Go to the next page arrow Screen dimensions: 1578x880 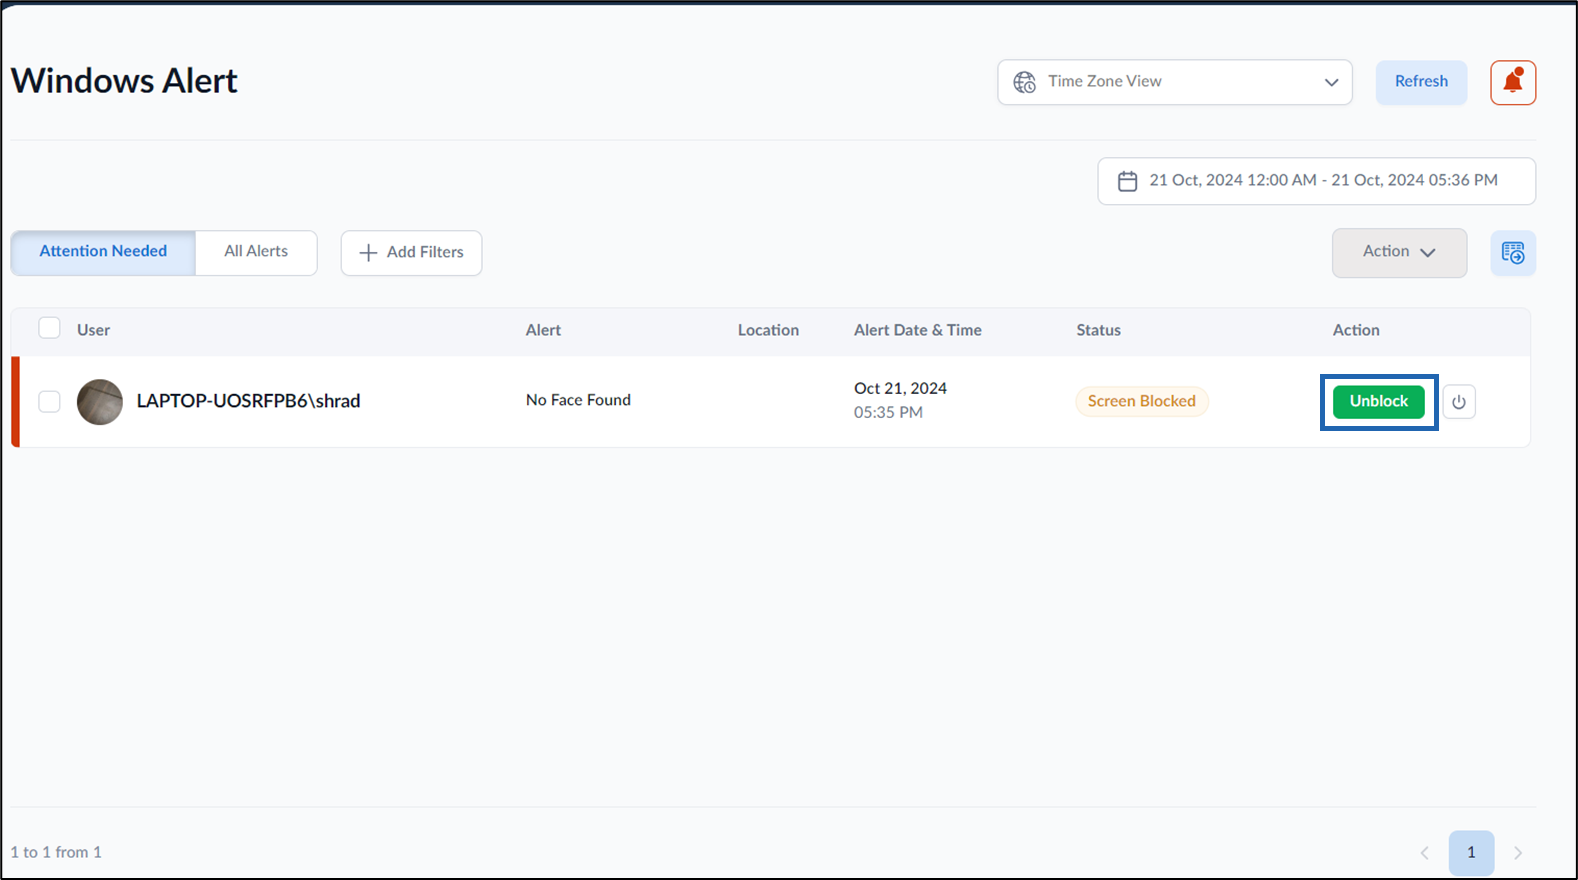point(1518,853)
